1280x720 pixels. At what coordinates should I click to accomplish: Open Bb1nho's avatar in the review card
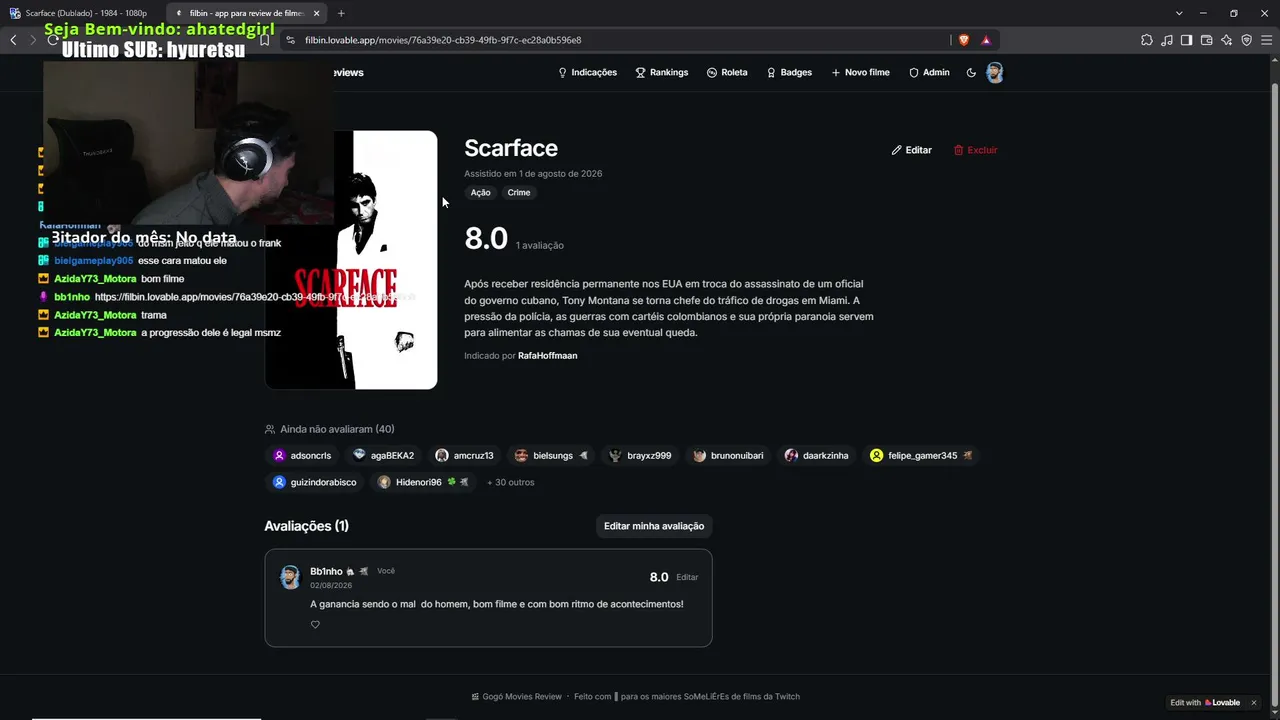tap(290, 577)
